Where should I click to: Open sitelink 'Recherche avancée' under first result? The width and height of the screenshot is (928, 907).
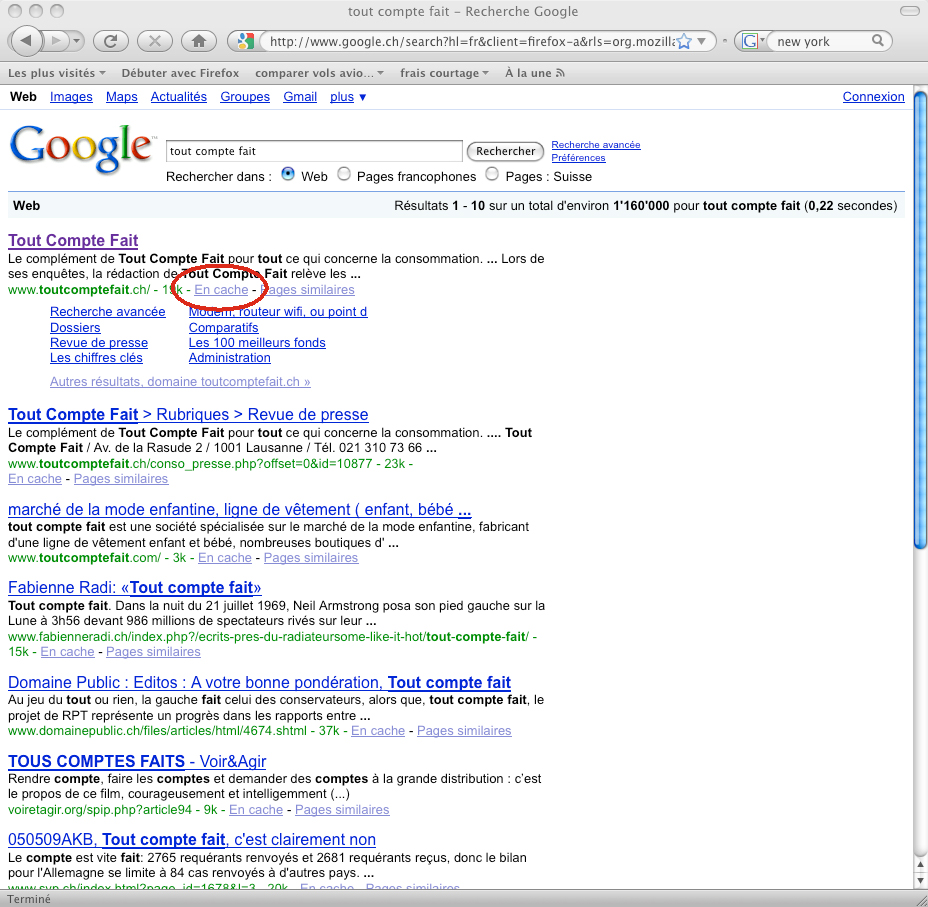[108, 312]
